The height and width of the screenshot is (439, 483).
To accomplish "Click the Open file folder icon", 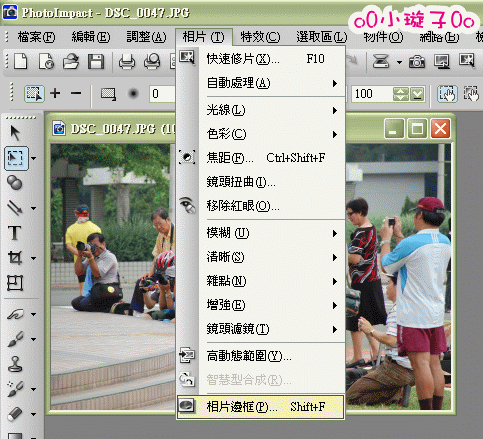I will pos(71,62).
